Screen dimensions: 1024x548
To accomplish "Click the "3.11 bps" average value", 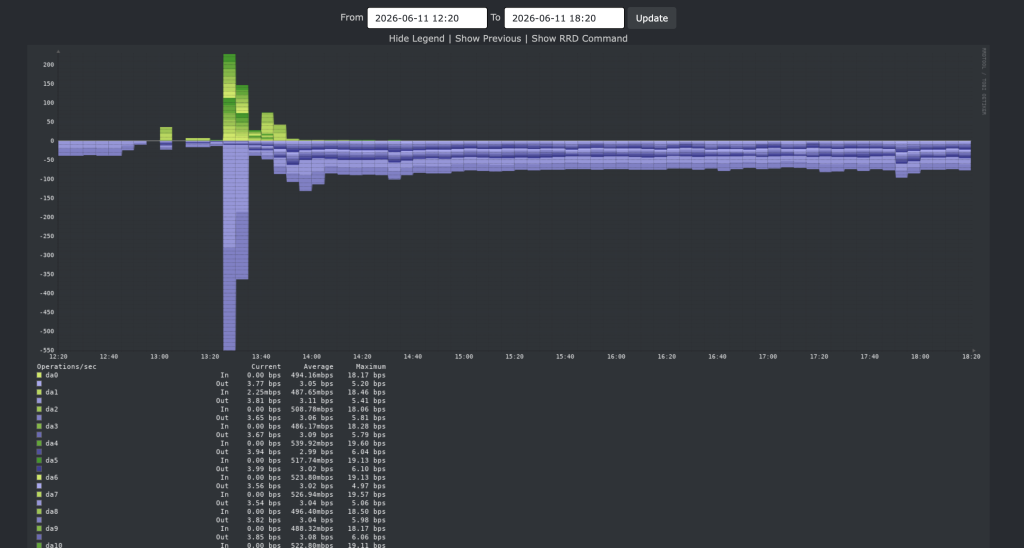I will point(316,401).
